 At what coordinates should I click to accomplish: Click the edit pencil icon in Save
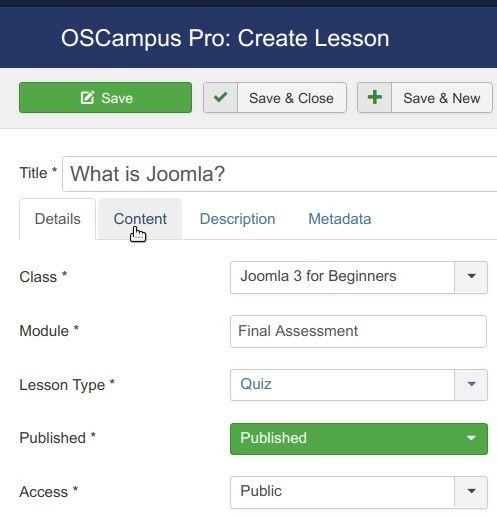coord(87,98)
